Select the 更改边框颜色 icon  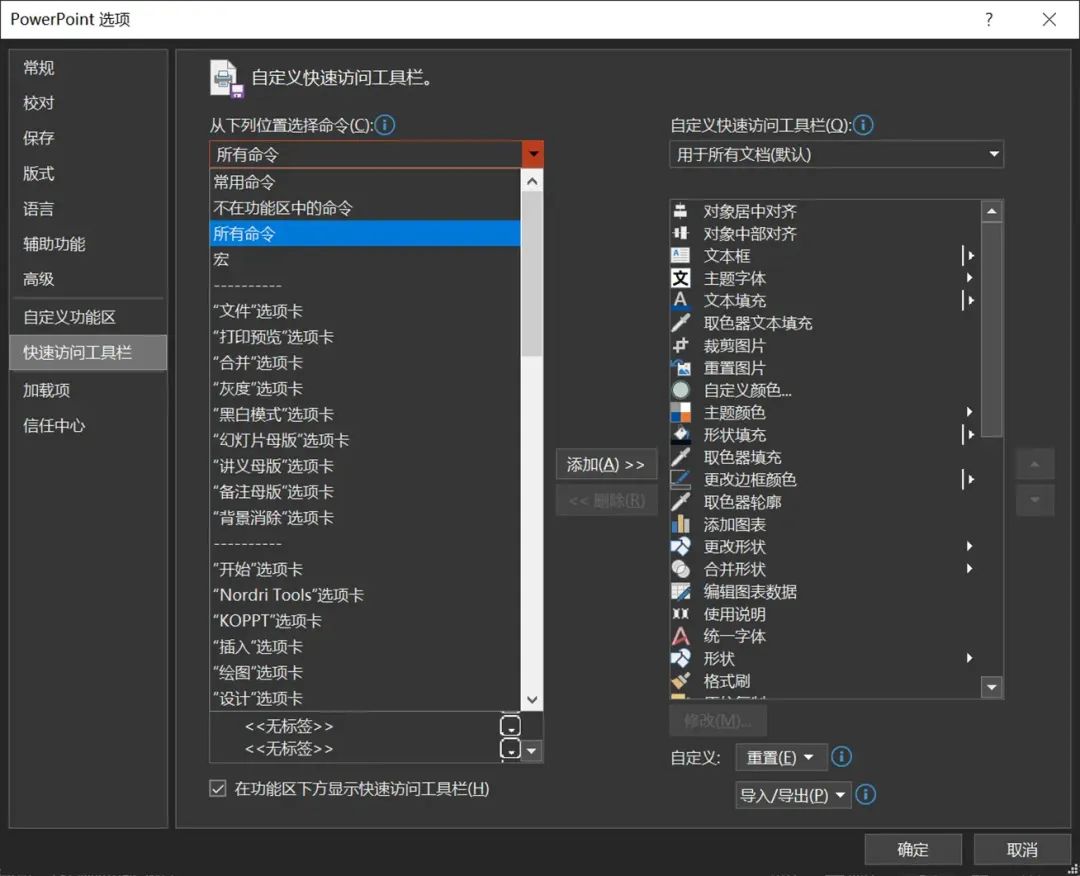tap(681, 479)
